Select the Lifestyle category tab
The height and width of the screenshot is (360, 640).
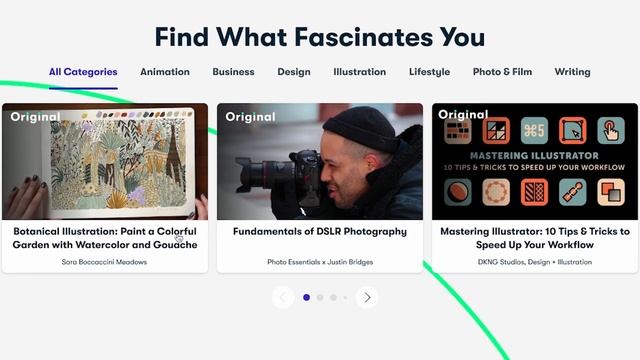tap(429, 72)
